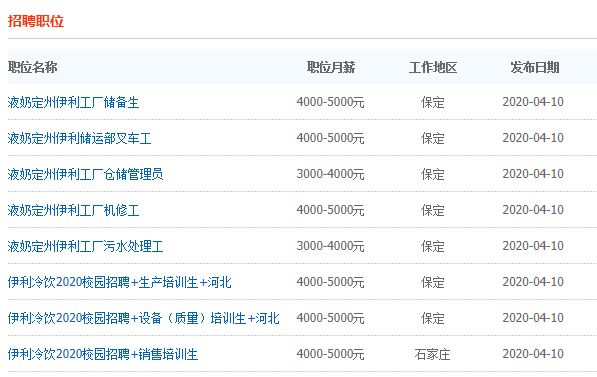Click 保定 location for 储备生 row

433,102
